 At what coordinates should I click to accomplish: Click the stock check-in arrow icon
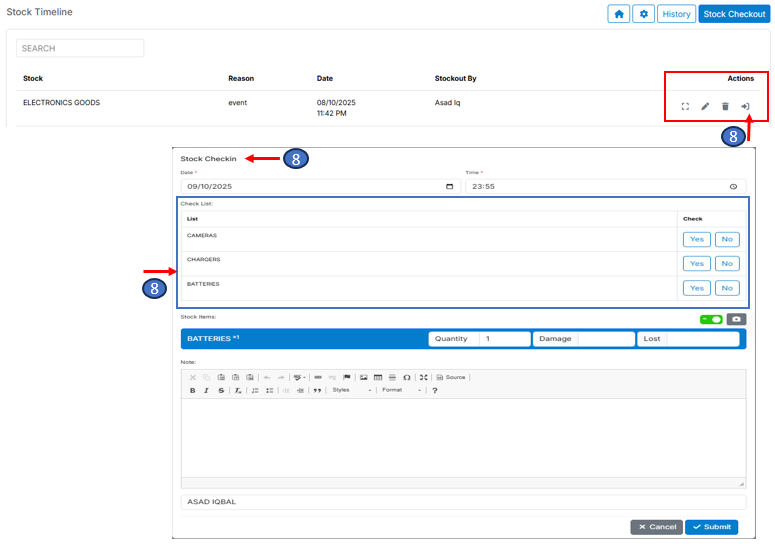pyautogui.click(x=745, y=106)
